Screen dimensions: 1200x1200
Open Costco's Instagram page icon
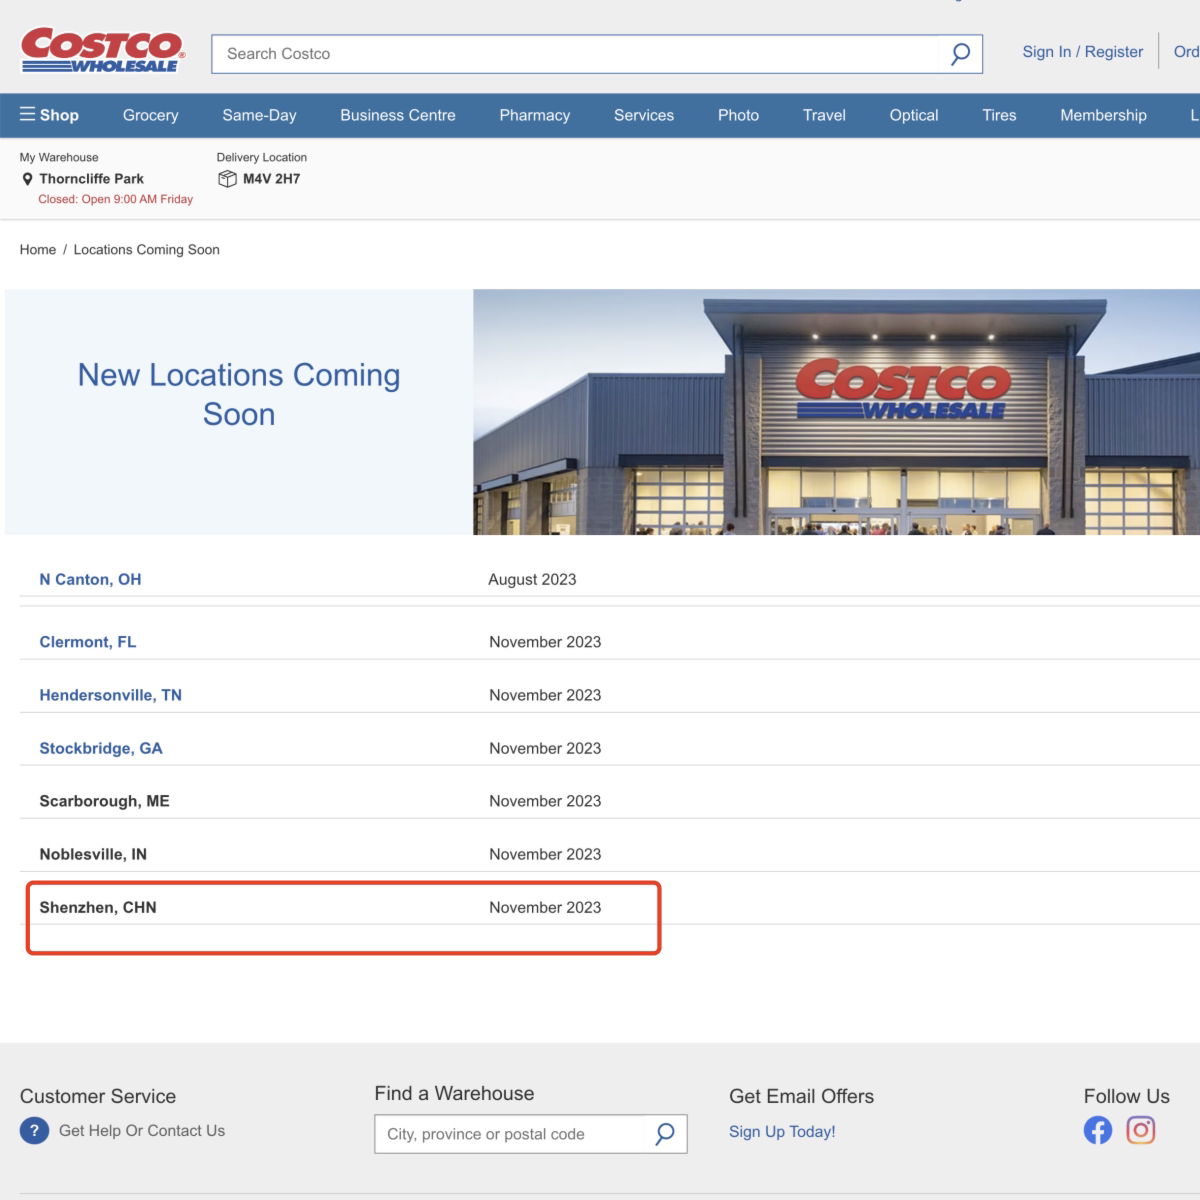[x=1141, y=1131]
